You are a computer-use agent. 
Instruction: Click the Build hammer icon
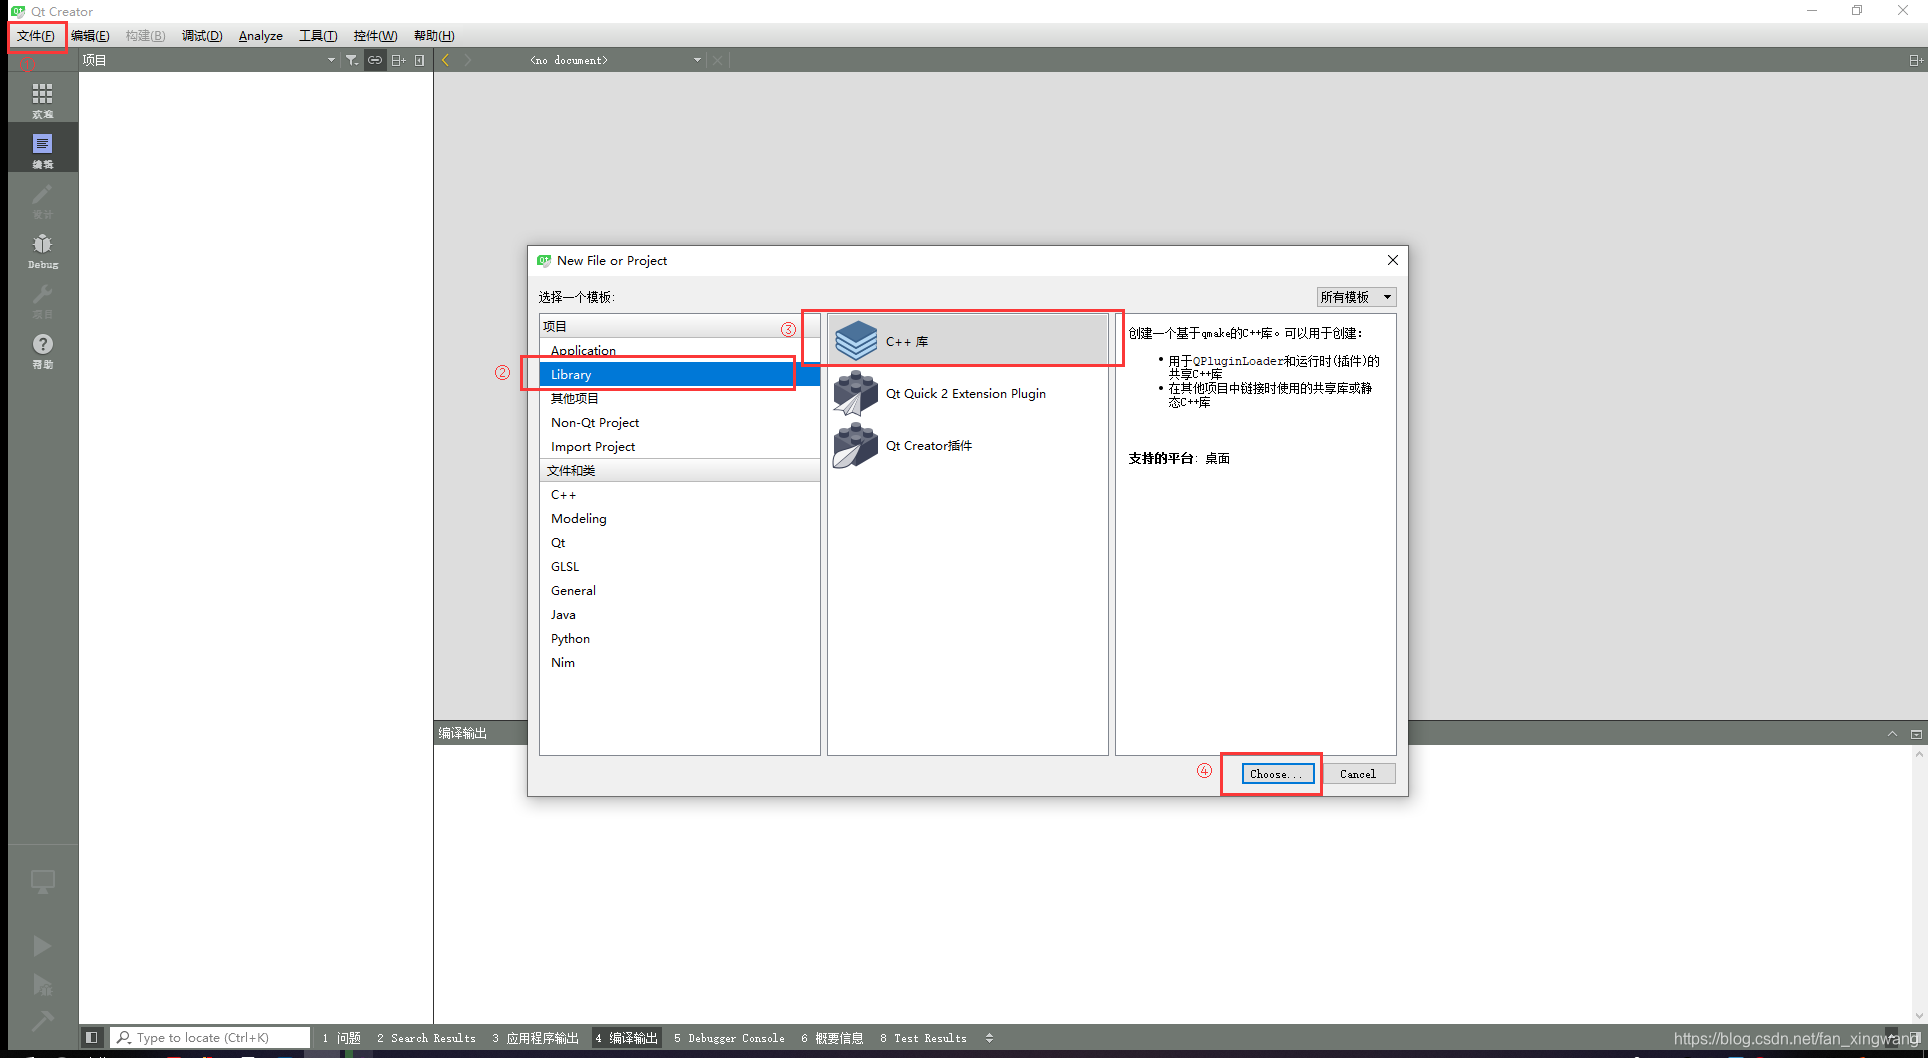coord(42,1021)
